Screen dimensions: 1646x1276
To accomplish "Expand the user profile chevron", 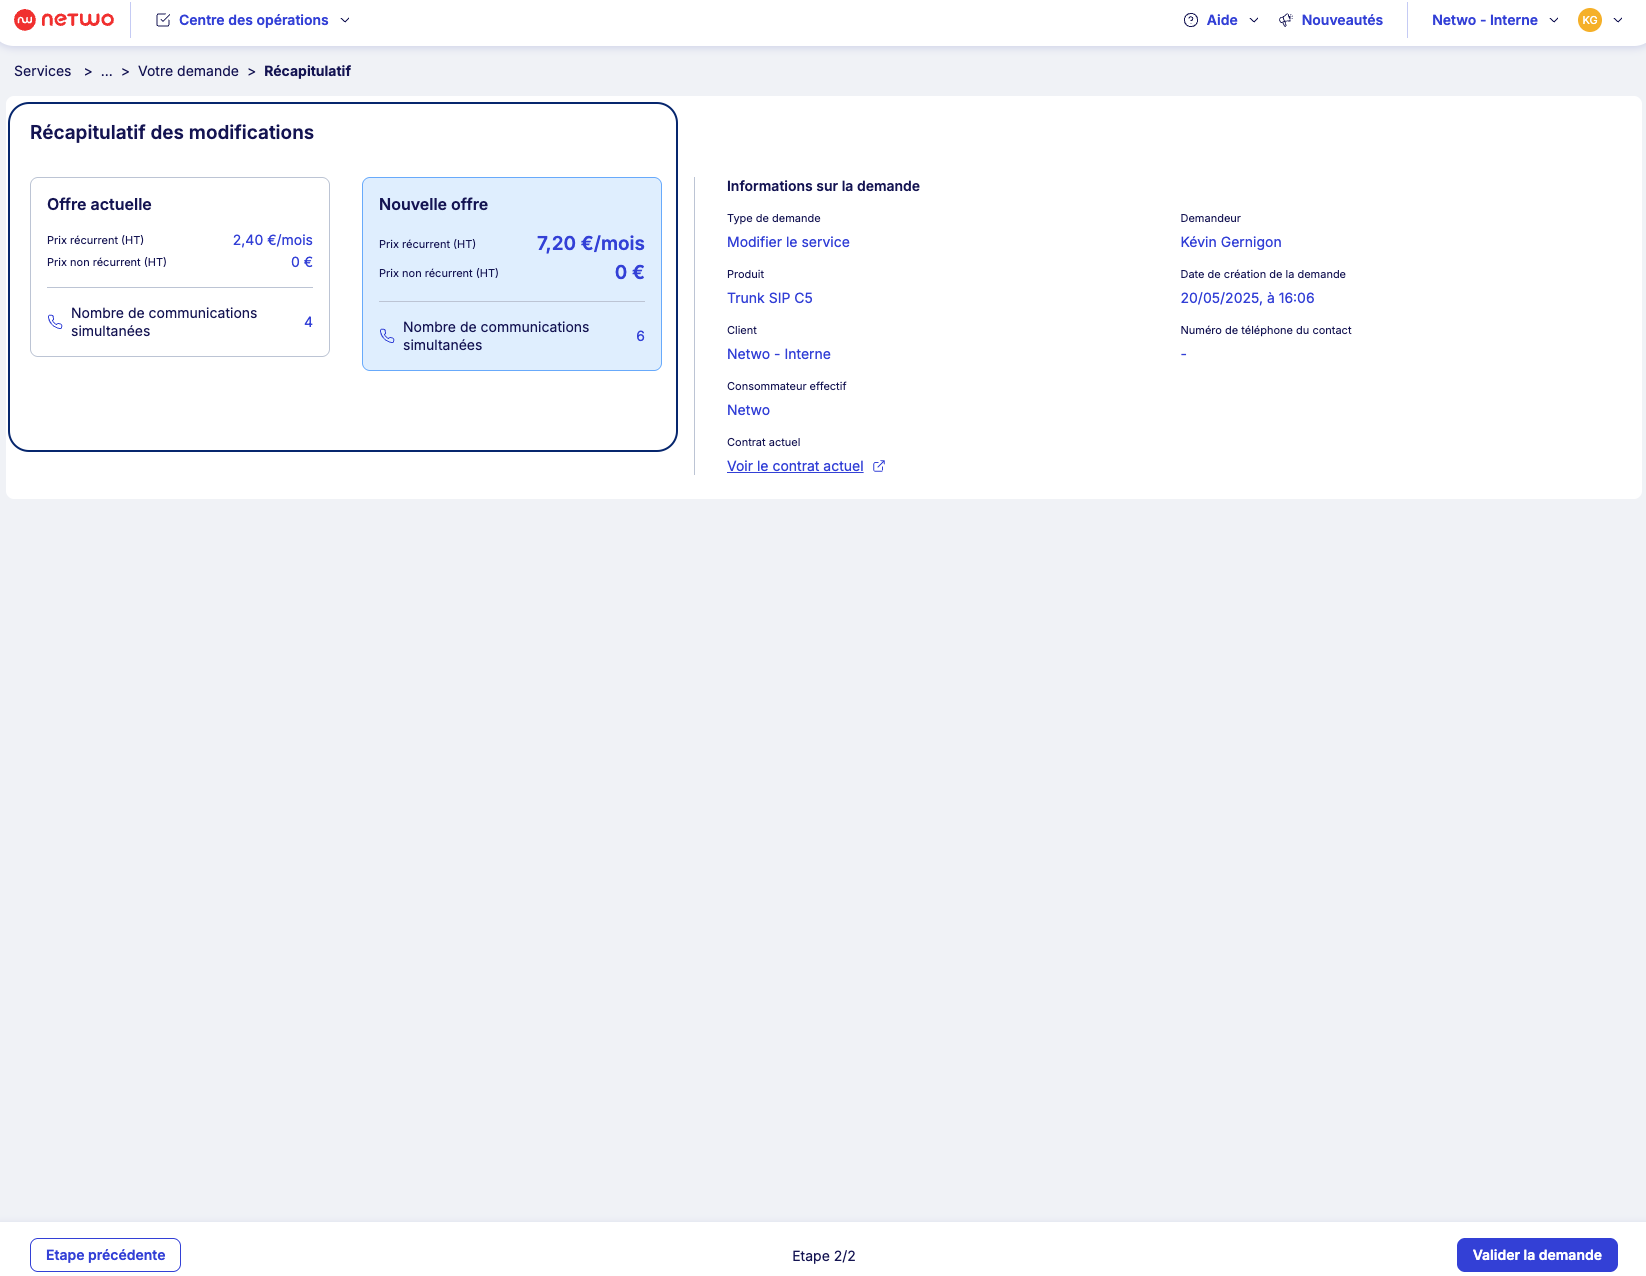I will (x=1618, y=20).
